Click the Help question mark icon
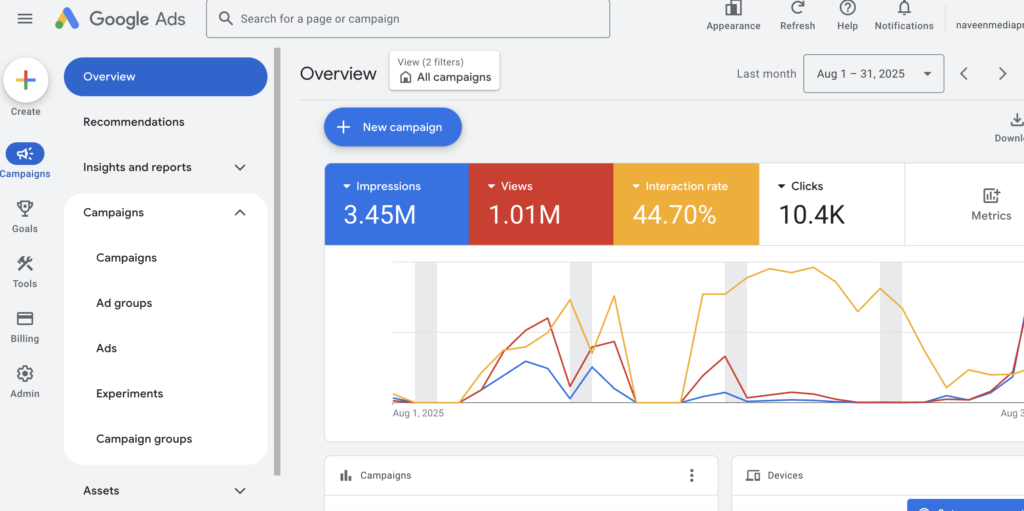1024x511 pixels. coord(847,9)
